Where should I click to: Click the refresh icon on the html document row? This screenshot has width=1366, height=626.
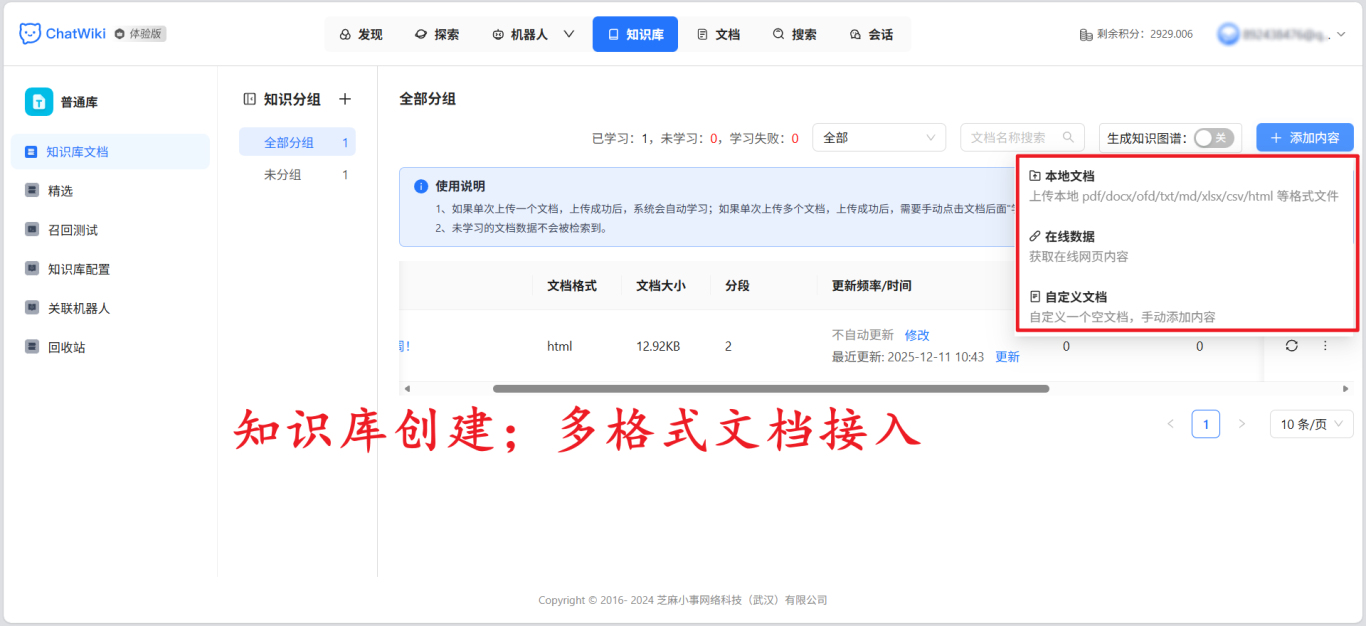pyautogui.click(x=1291, y=344)
